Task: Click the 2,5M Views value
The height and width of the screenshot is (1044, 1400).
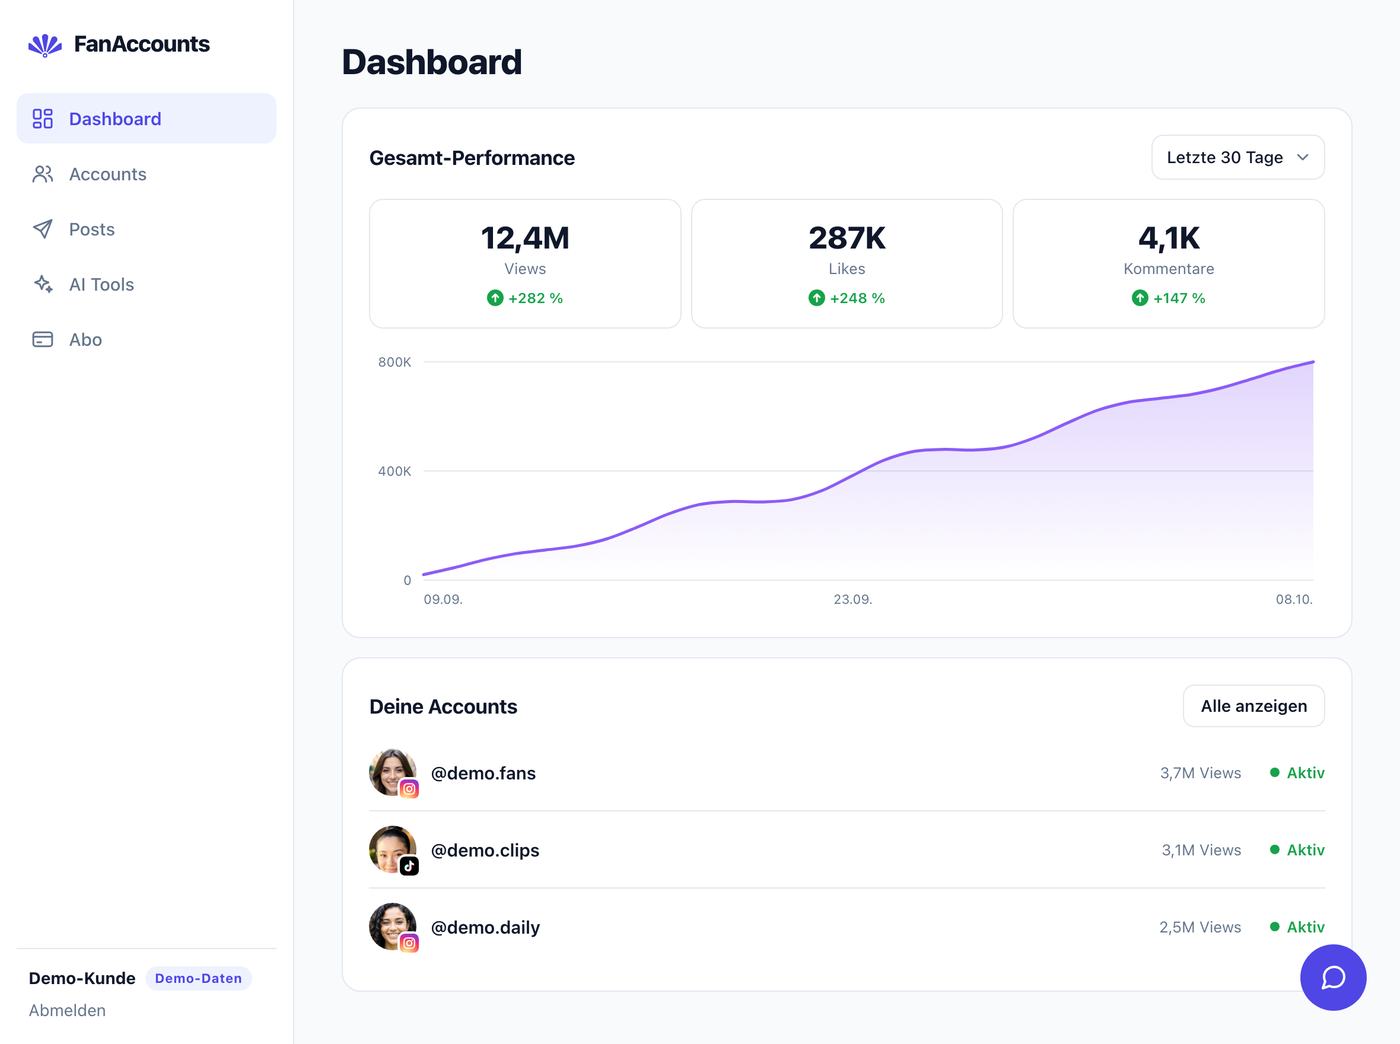Action: pyautogui.click(x=1200, y=927)
